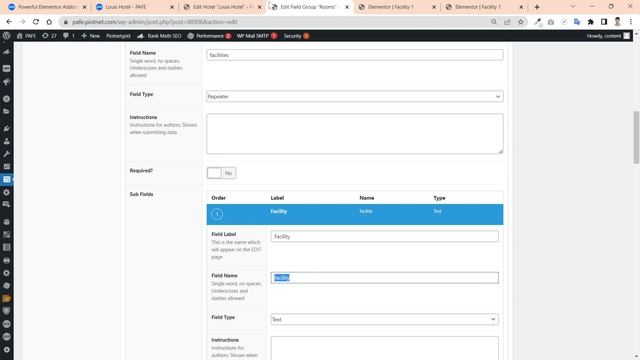Image resolution: width=640 pixels, height=360 pixels.
Task: Click the share page icon in address bar
Action: click(x=507, y=22)
